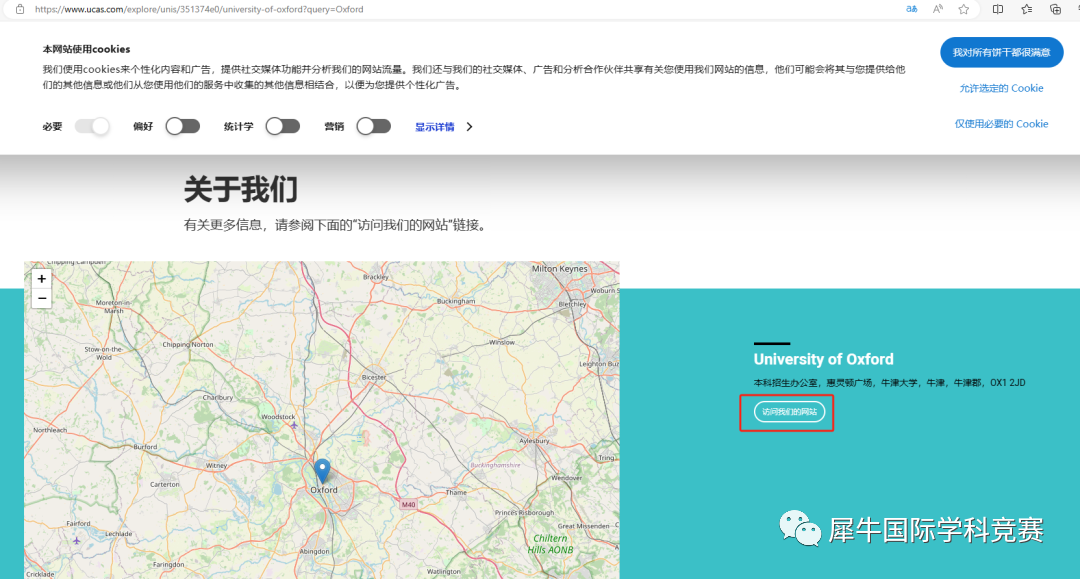Open the split screen icon
Image resolution: width=1080 pixels, height=579 pixels.
(997, 9)
